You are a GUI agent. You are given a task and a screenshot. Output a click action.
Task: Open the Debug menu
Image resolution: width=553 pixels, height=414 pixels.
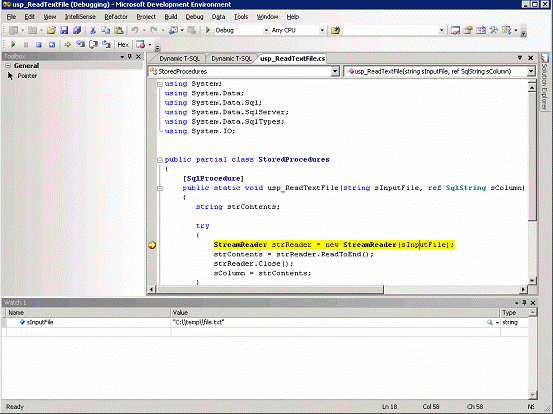click(194, 17)
